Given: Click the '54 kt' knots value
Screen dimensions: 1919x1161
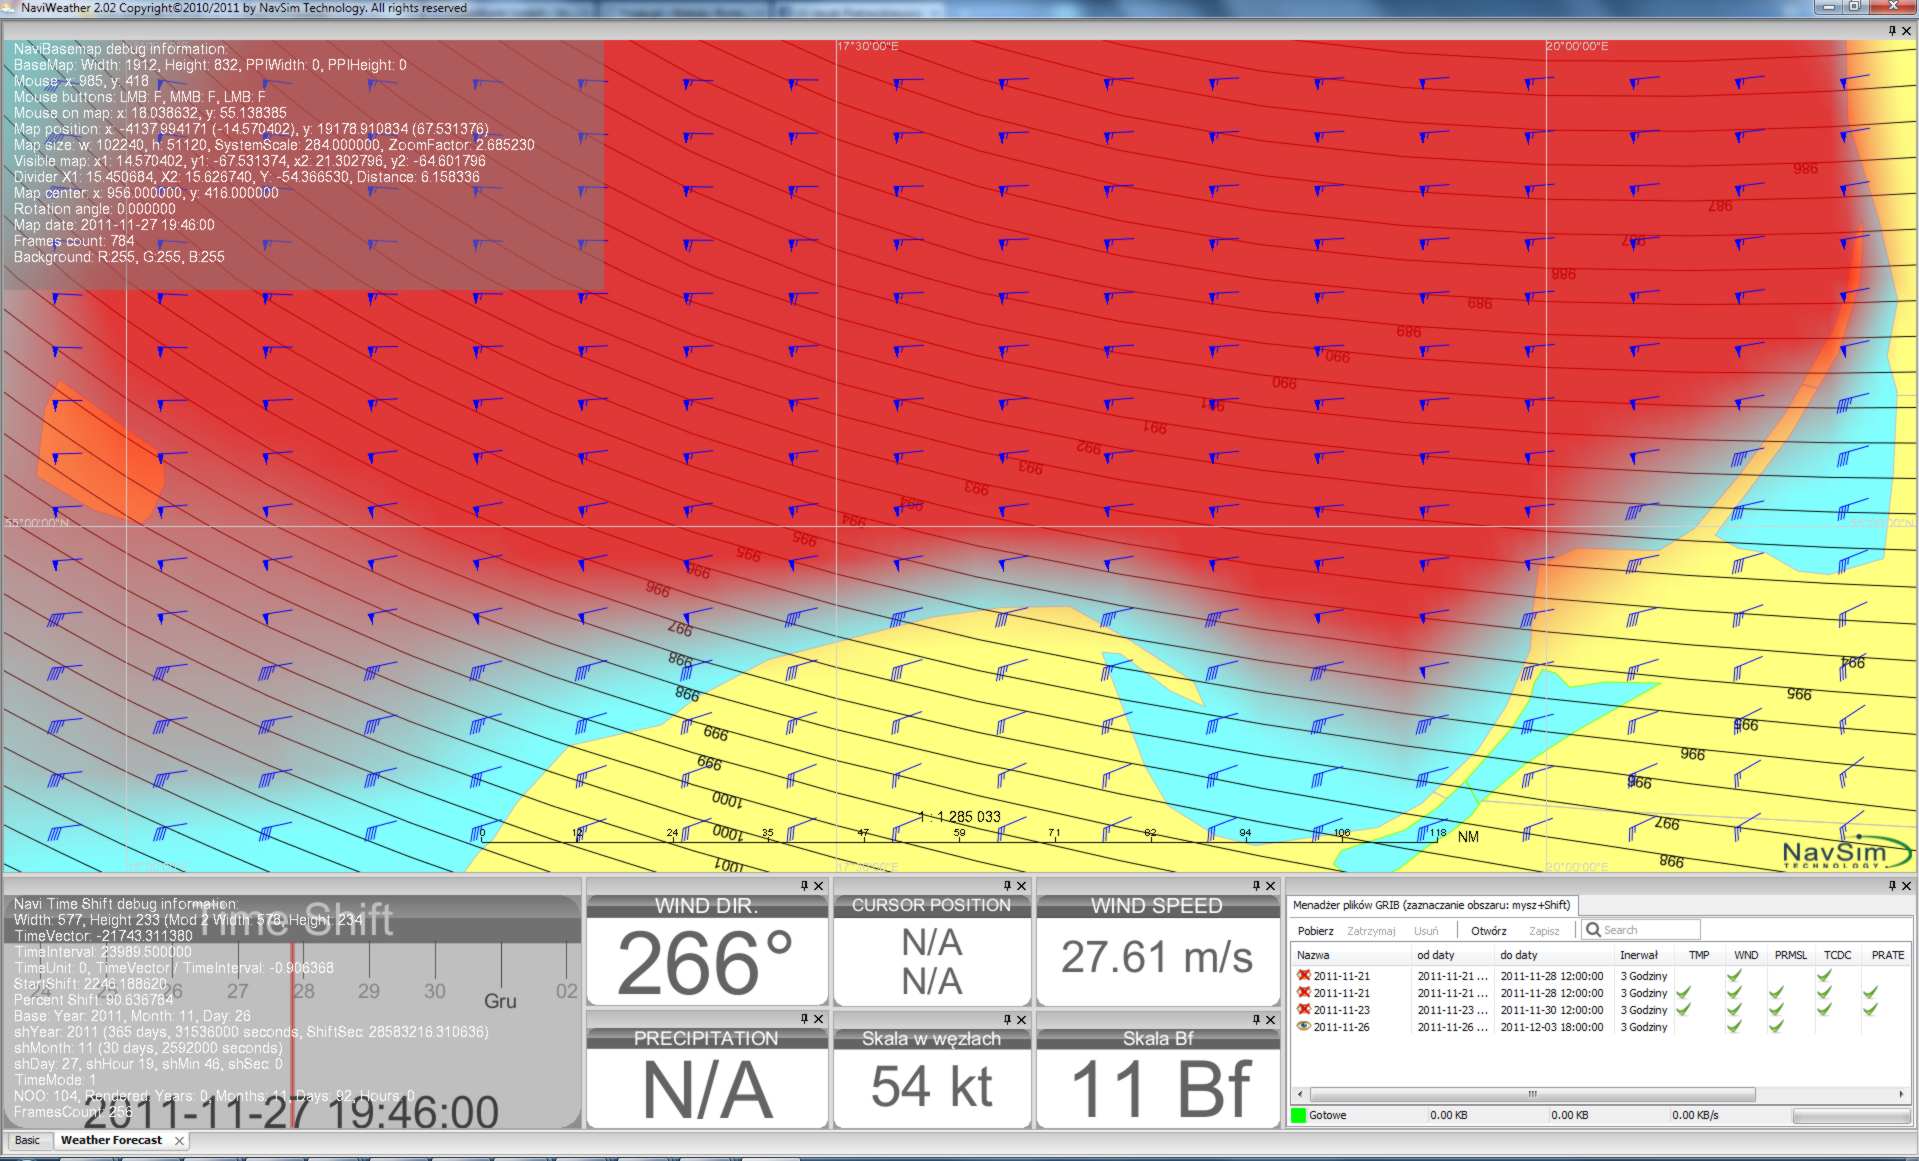Looking at the screenshot, I should (x=932, y=1087).
